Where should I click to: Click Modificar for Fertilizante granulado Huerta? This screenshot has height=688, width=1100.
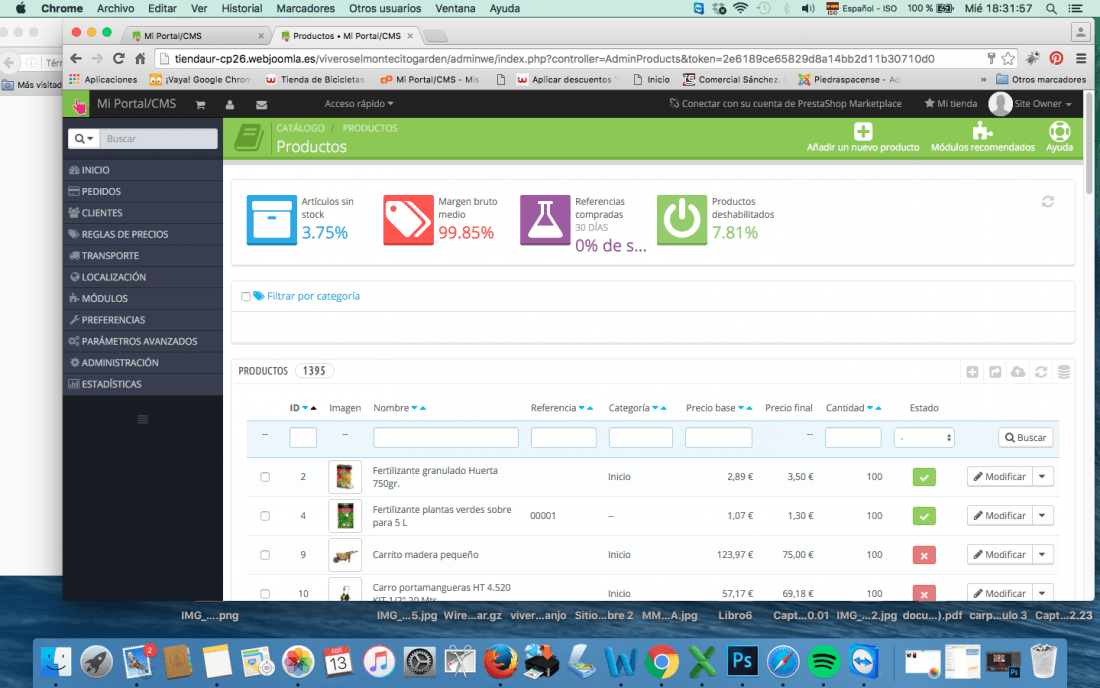pyautogui.click(x=1000, y=477)
